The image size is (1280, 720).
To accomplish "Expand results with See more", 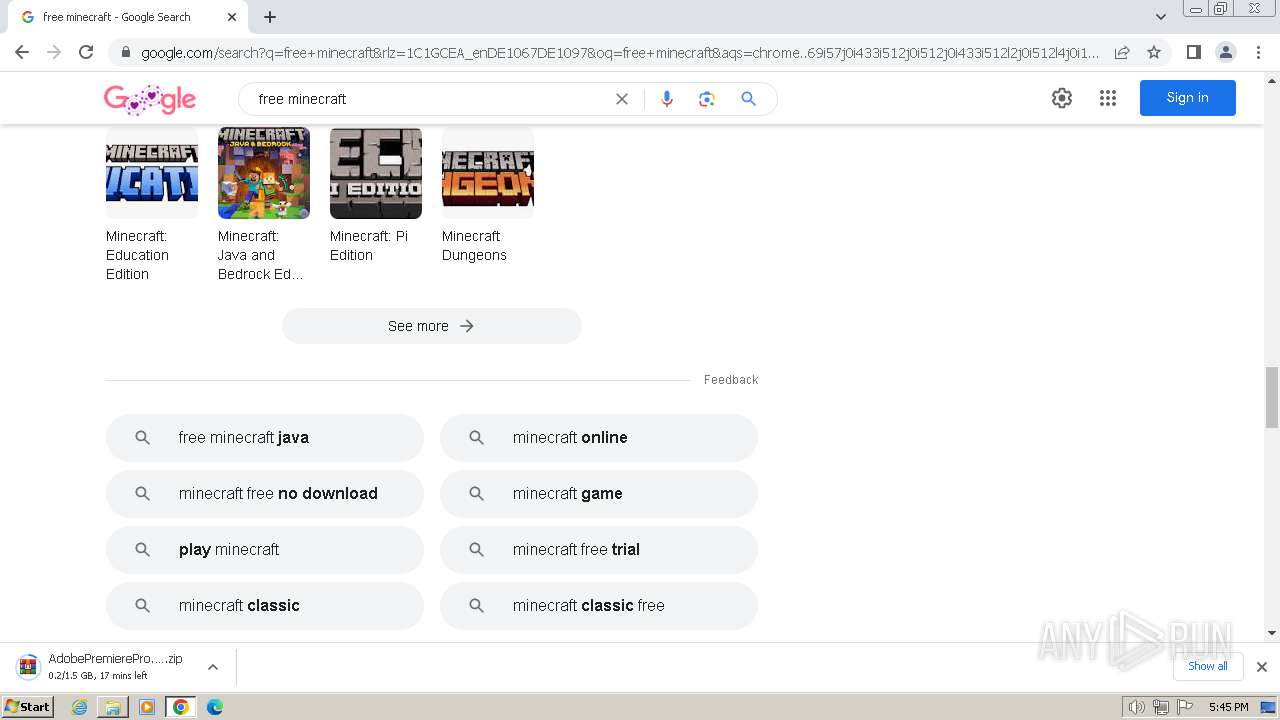I will (432, 326).
